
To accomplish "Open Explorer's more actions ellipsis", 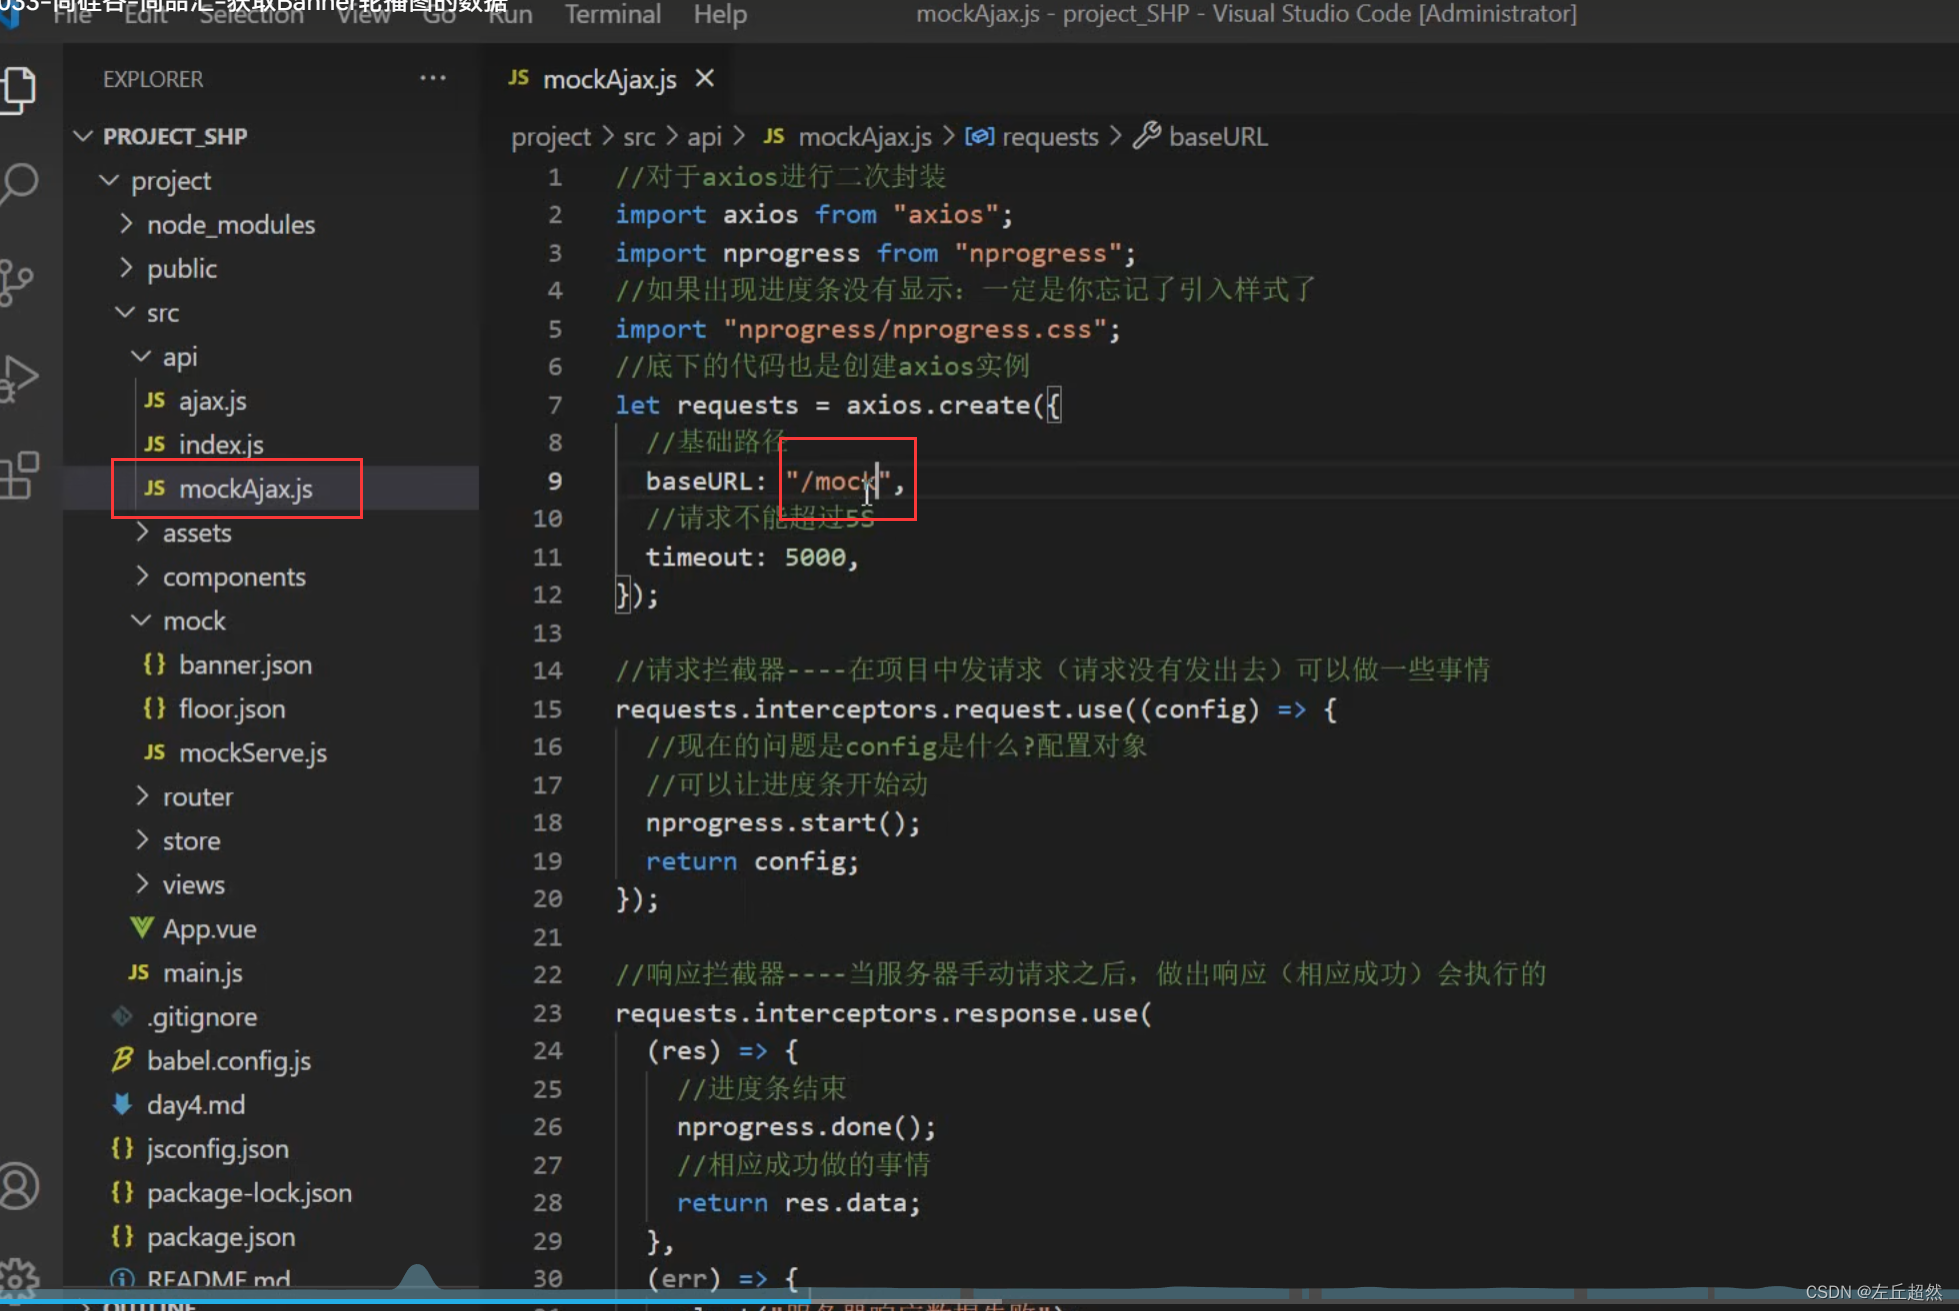I will [x=432, y=78].
